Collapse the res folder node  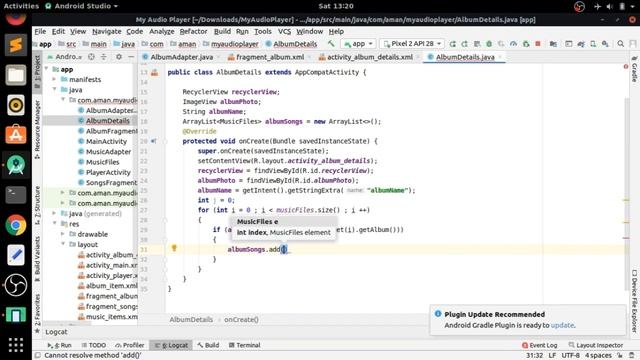click(x=54, y=224)
